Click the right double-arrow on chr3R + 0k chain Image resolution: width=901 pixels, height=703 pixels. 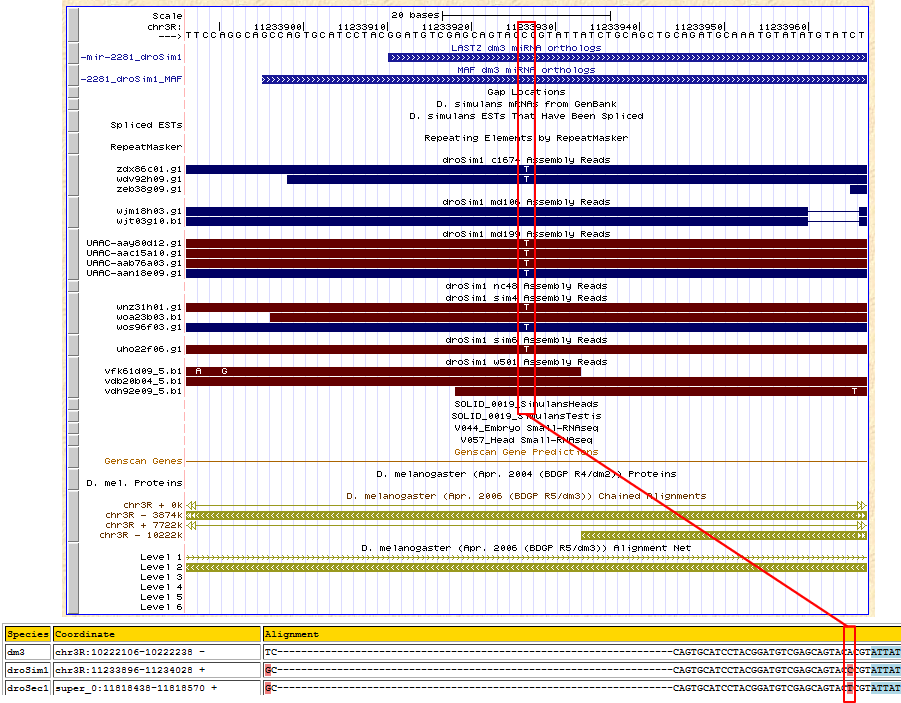862,505
